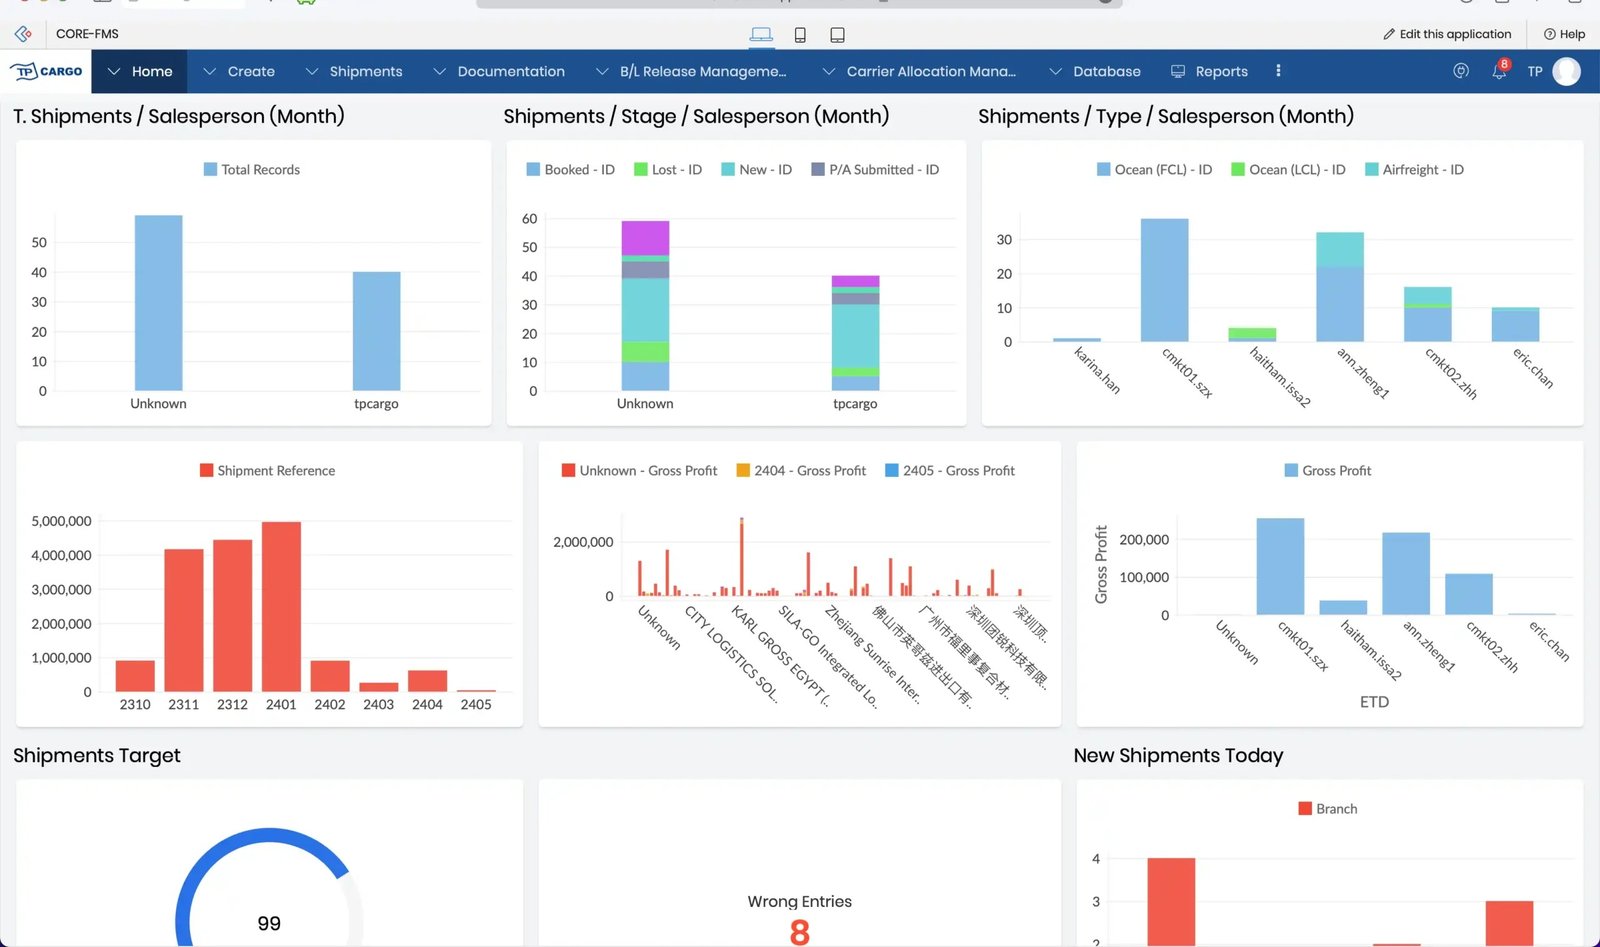This screenshot has height=947, width=1600.
Task: Switch to mobile phone preview icon
Action: pyautogui.click(x=800, y=35)
